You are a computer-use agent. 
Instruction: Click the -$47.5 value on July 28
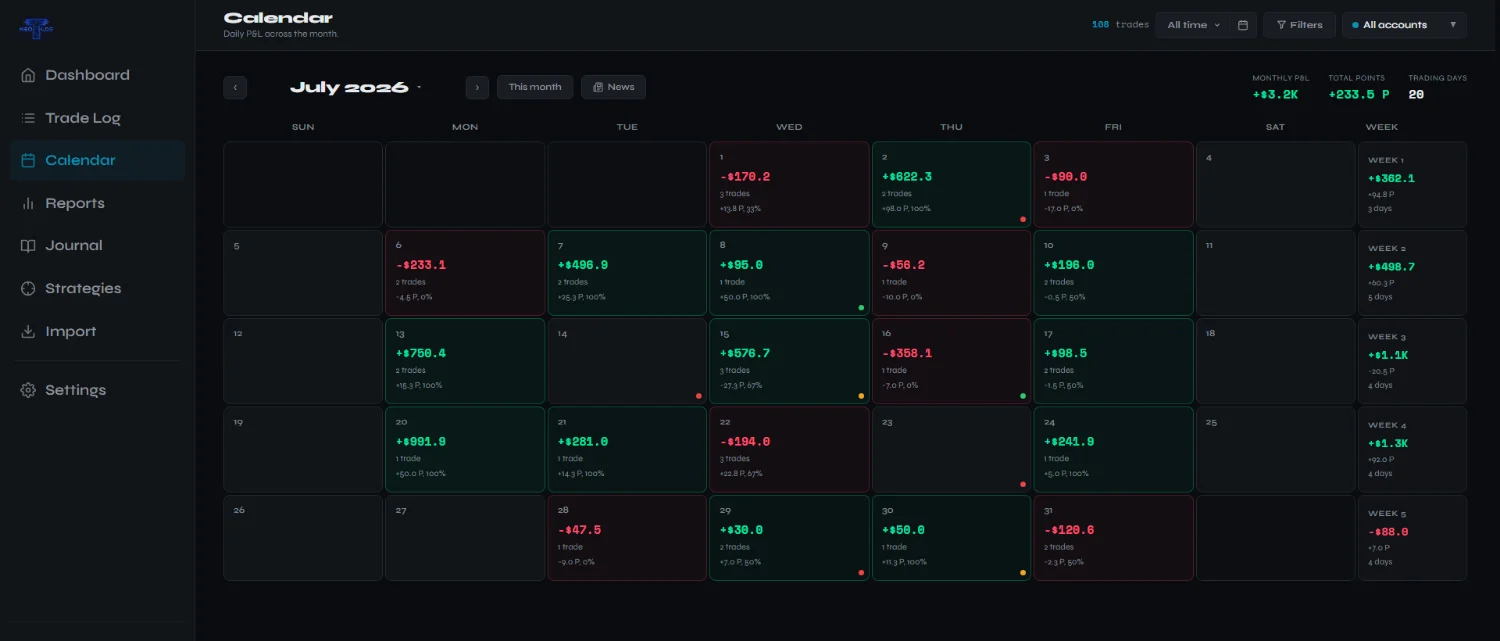coord(580,530)
